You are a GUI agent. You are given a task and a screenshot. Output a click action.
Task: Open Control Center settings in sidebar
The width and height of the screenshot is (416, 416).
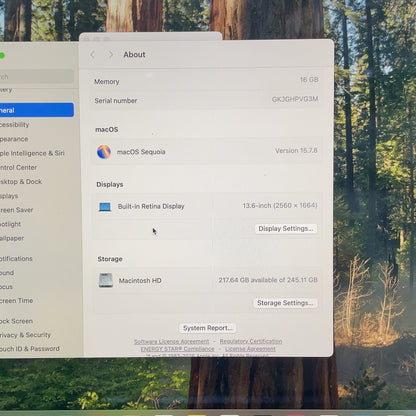coord(18,168)
